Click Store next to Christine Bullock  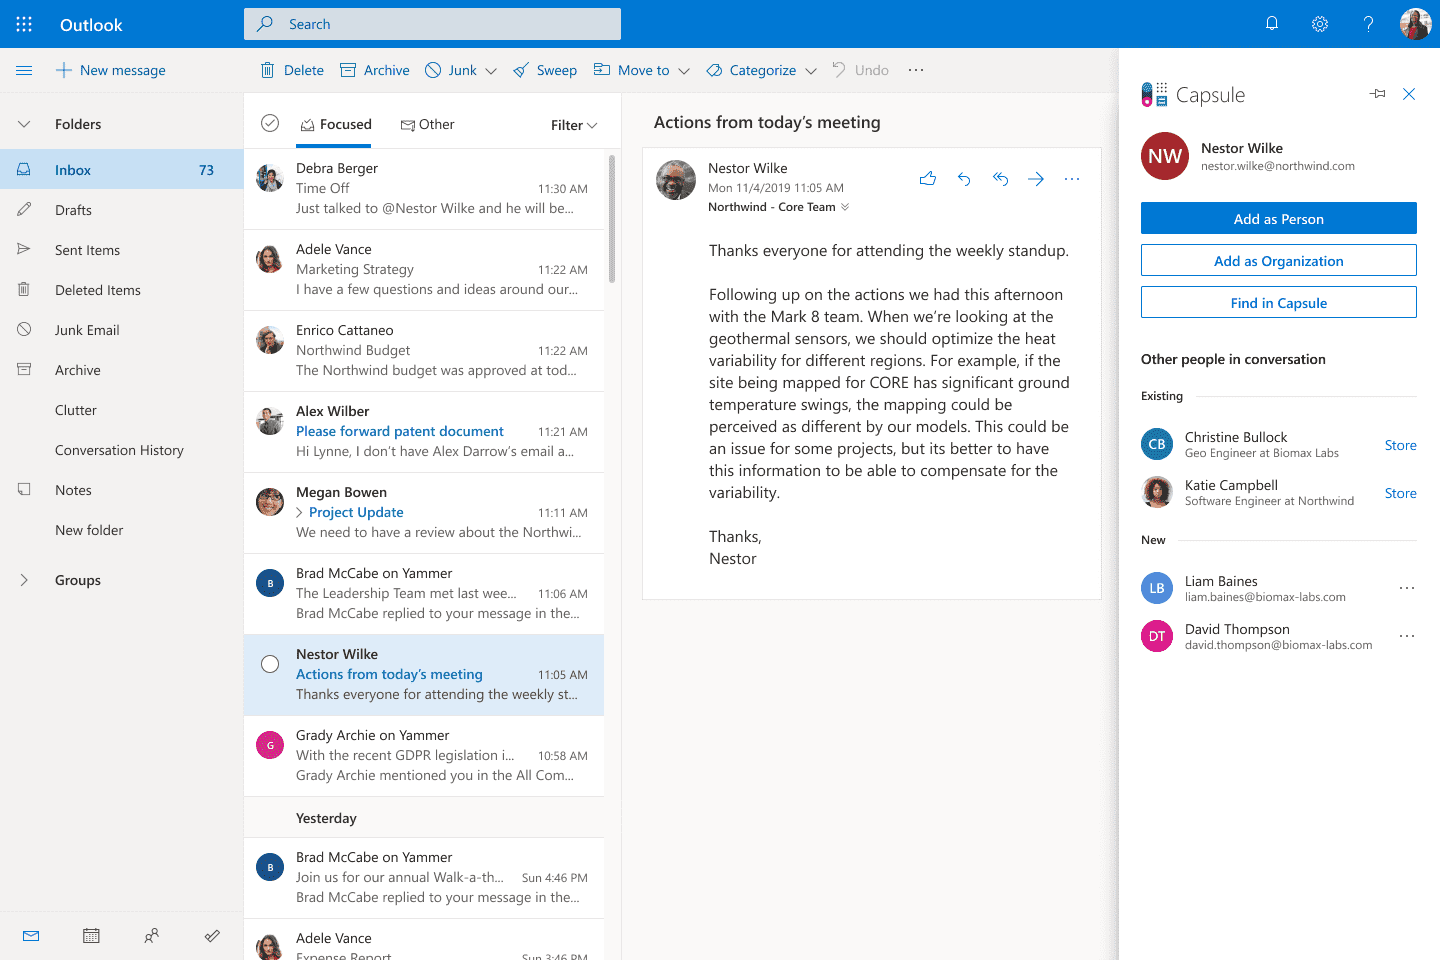(1400, 445)
